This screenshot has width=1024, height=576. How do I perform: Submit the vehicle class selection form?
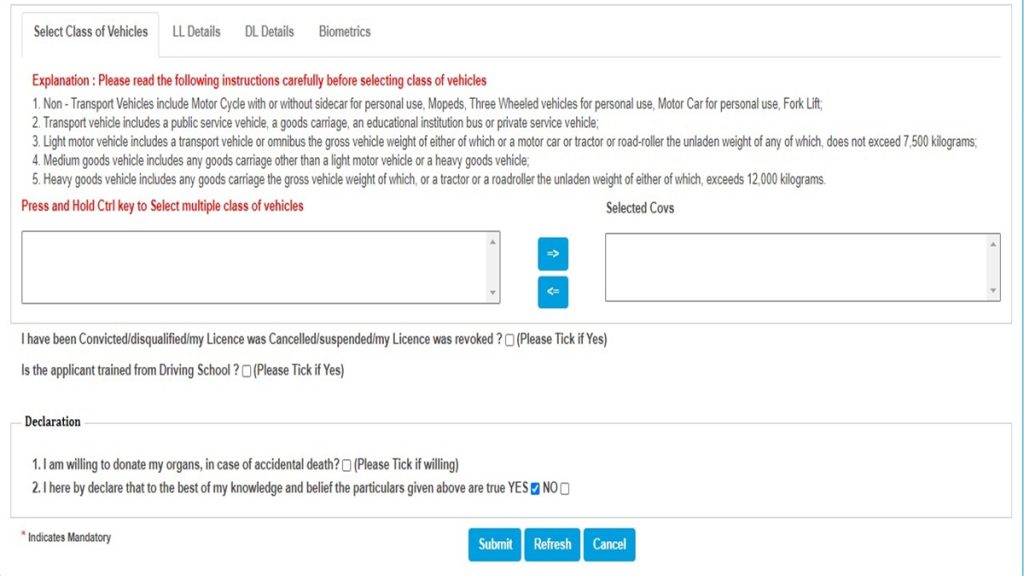point(494,544)
